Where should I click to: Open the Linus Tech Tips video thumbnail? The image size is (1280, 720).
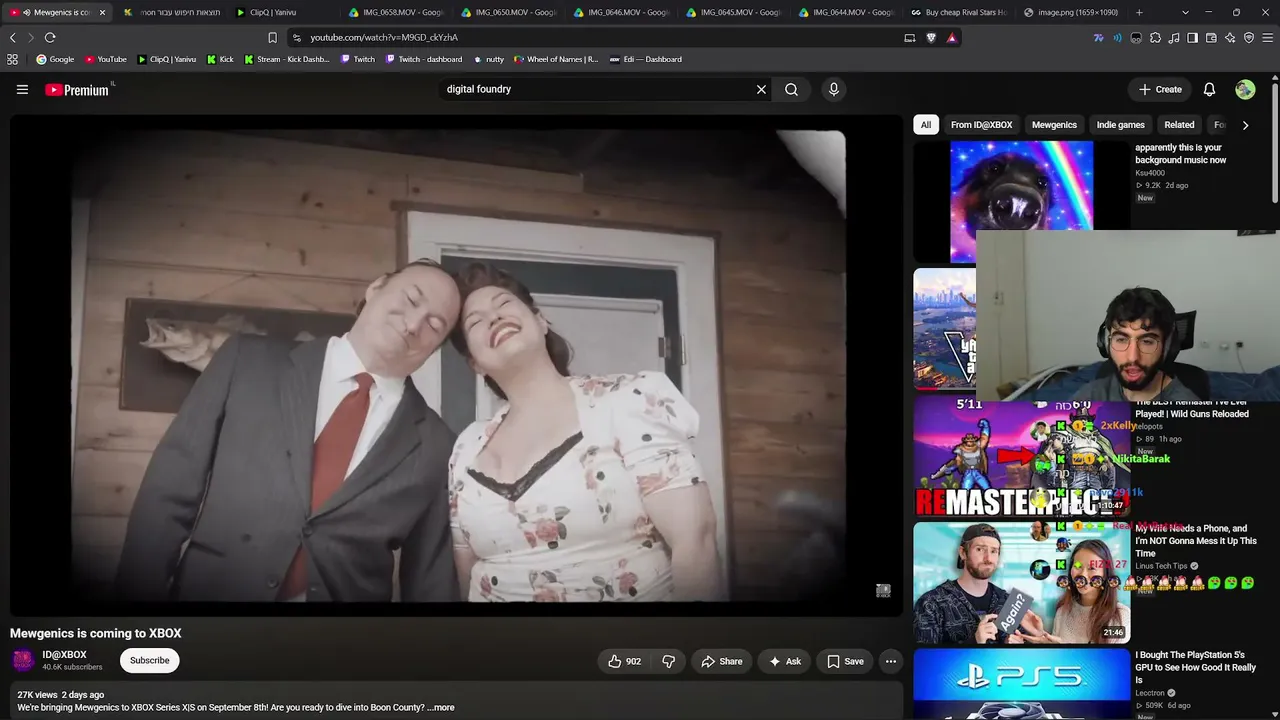pos(1021,583)
